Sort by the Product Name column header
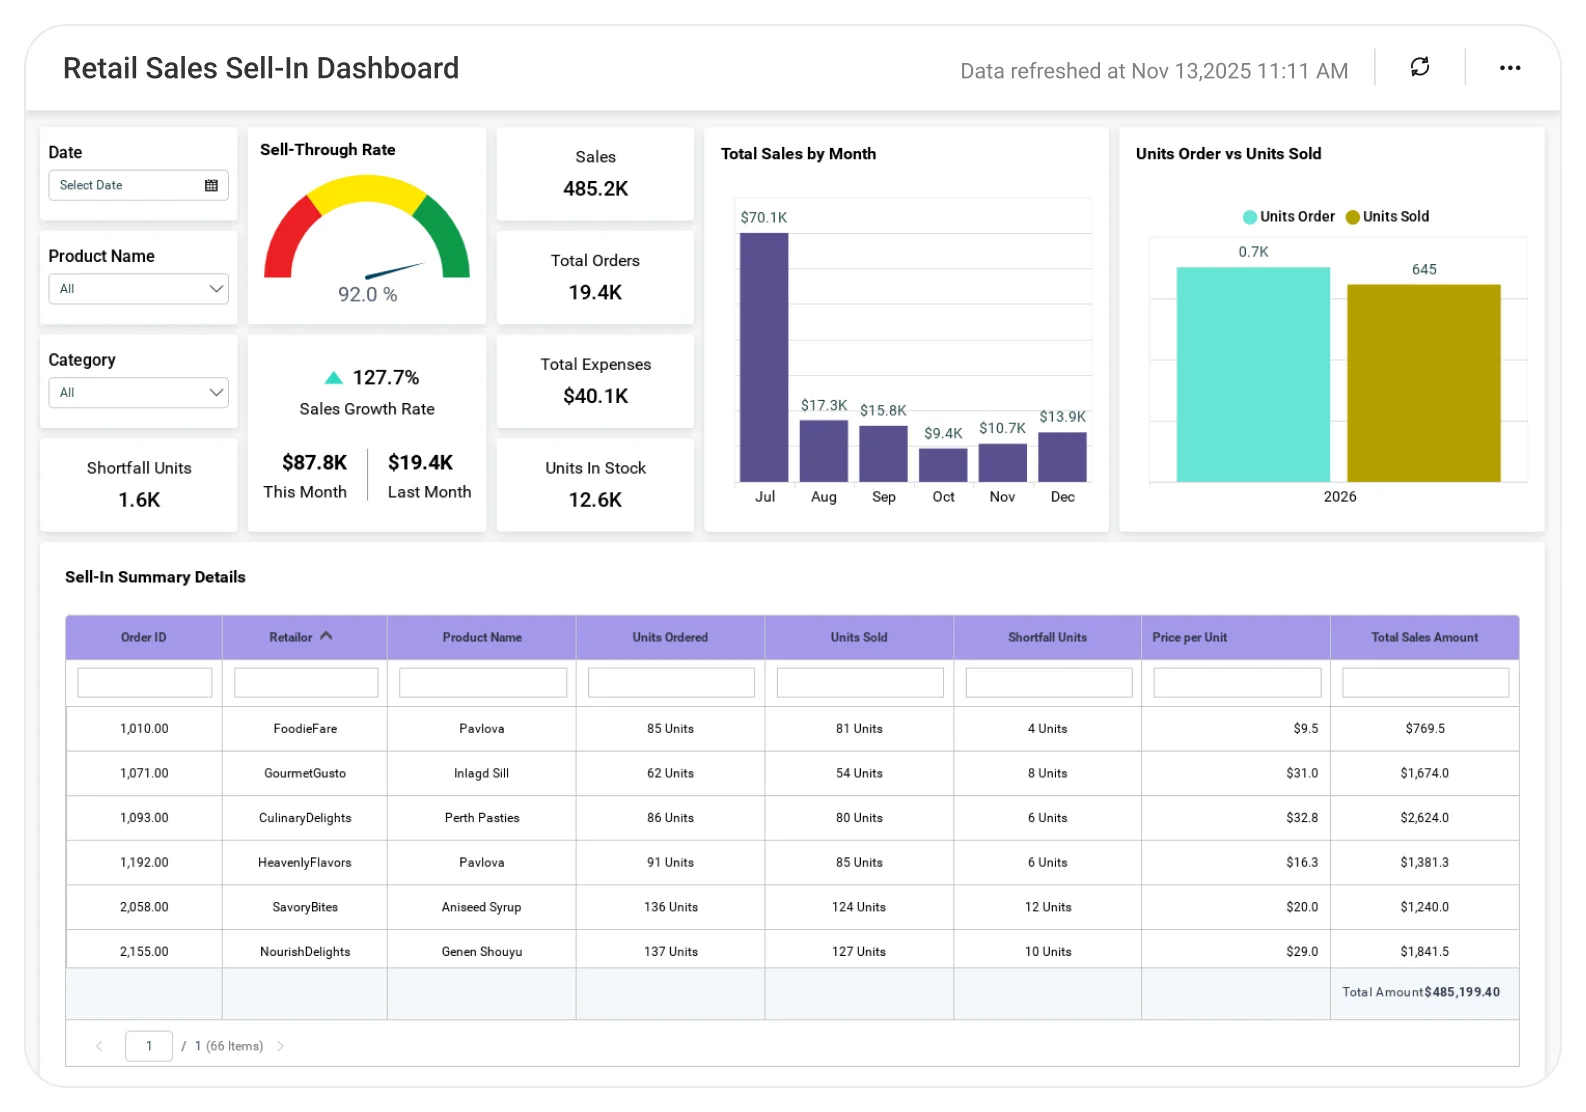 tap(482, 637)
